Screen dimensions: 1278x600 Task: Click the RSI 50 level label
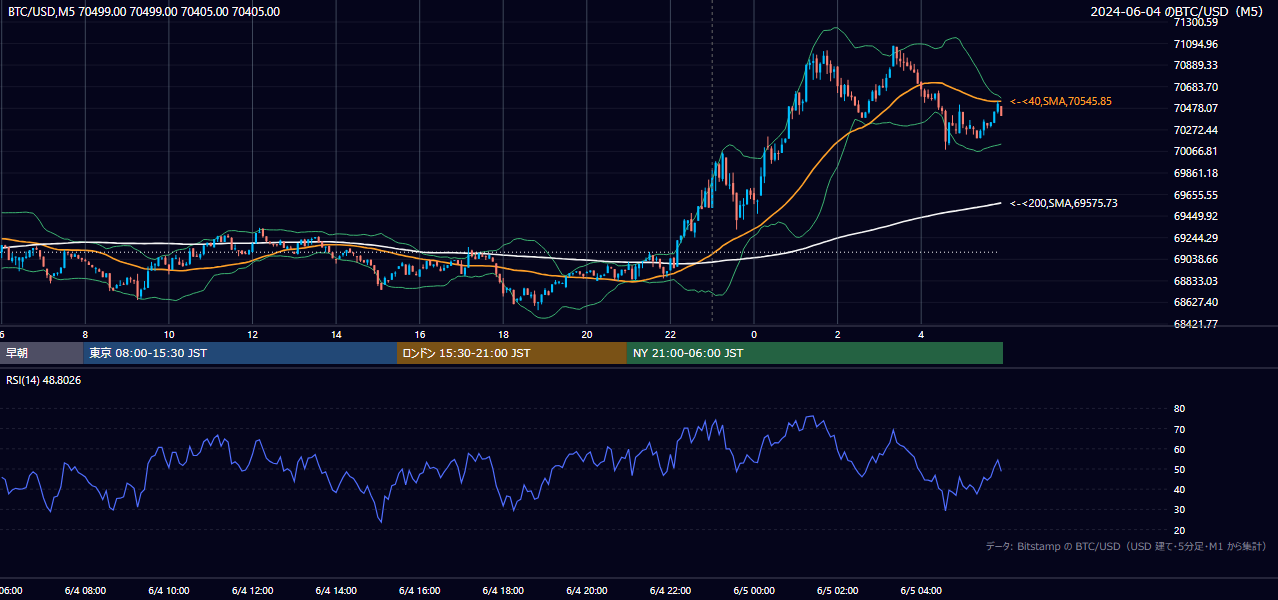coord(1179,470)
